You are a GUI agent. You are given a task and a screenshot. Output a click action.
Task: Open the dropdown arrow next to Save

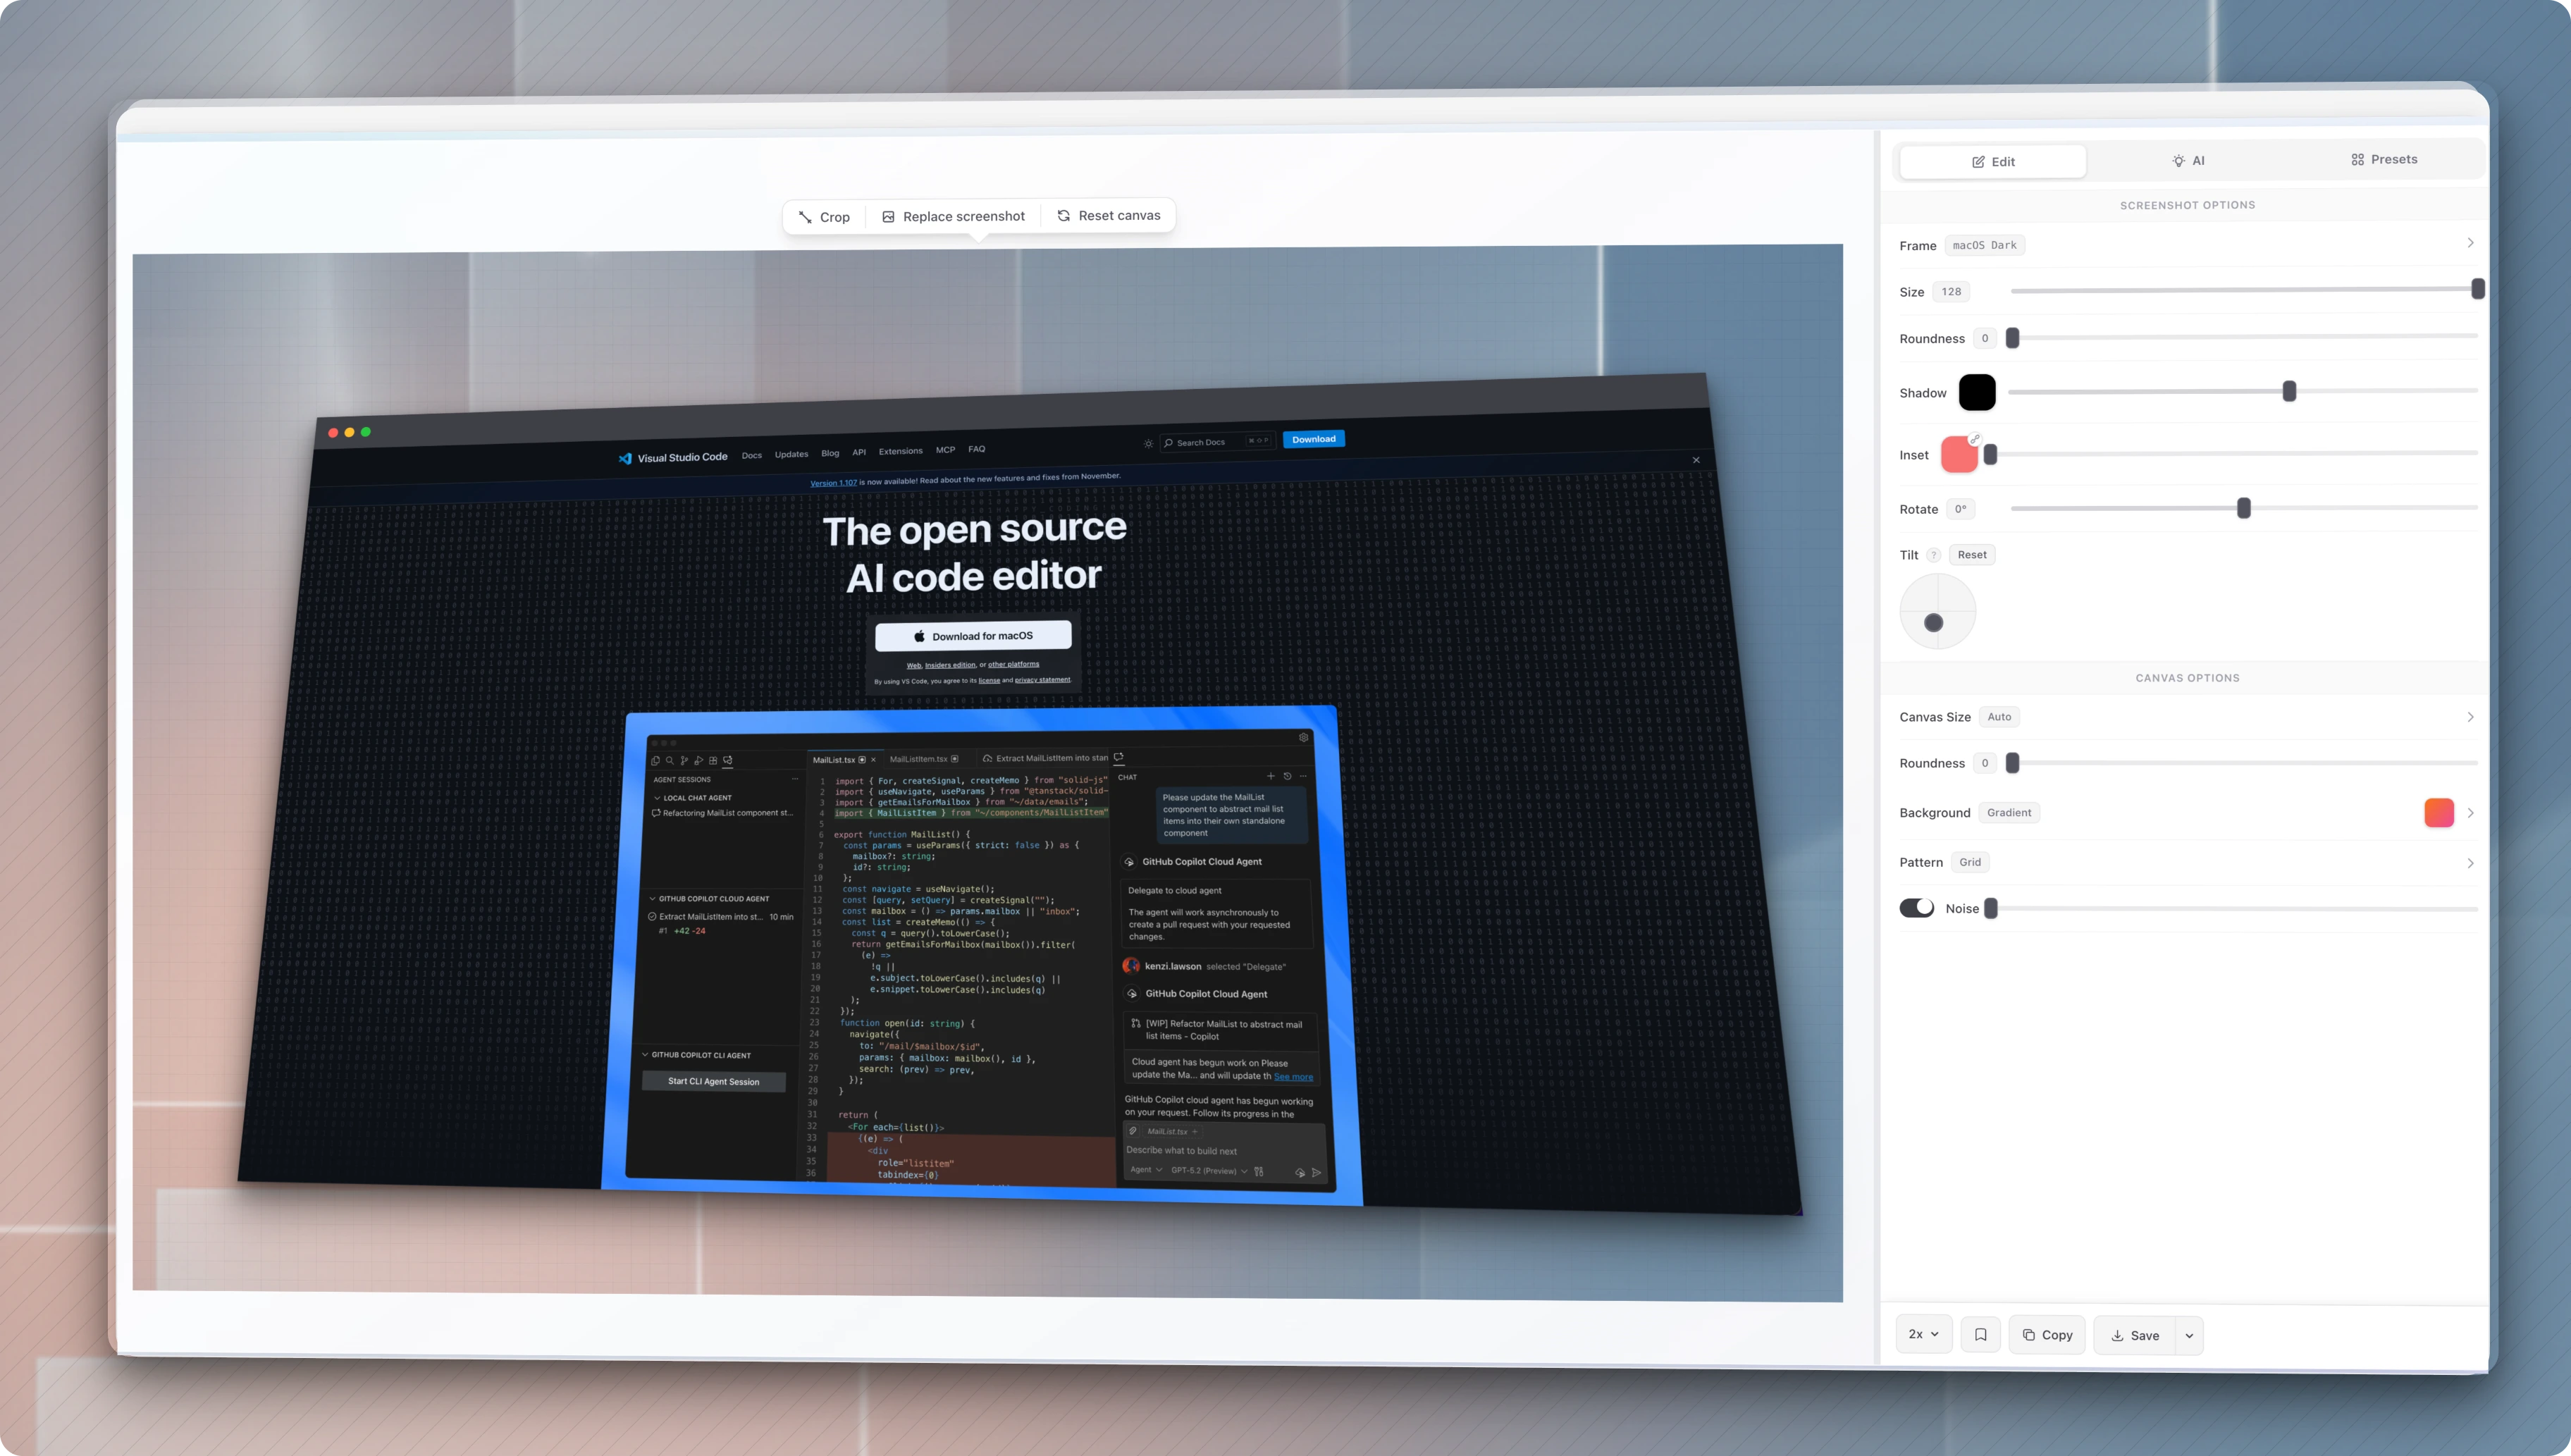click(x=2189, y=1336)
